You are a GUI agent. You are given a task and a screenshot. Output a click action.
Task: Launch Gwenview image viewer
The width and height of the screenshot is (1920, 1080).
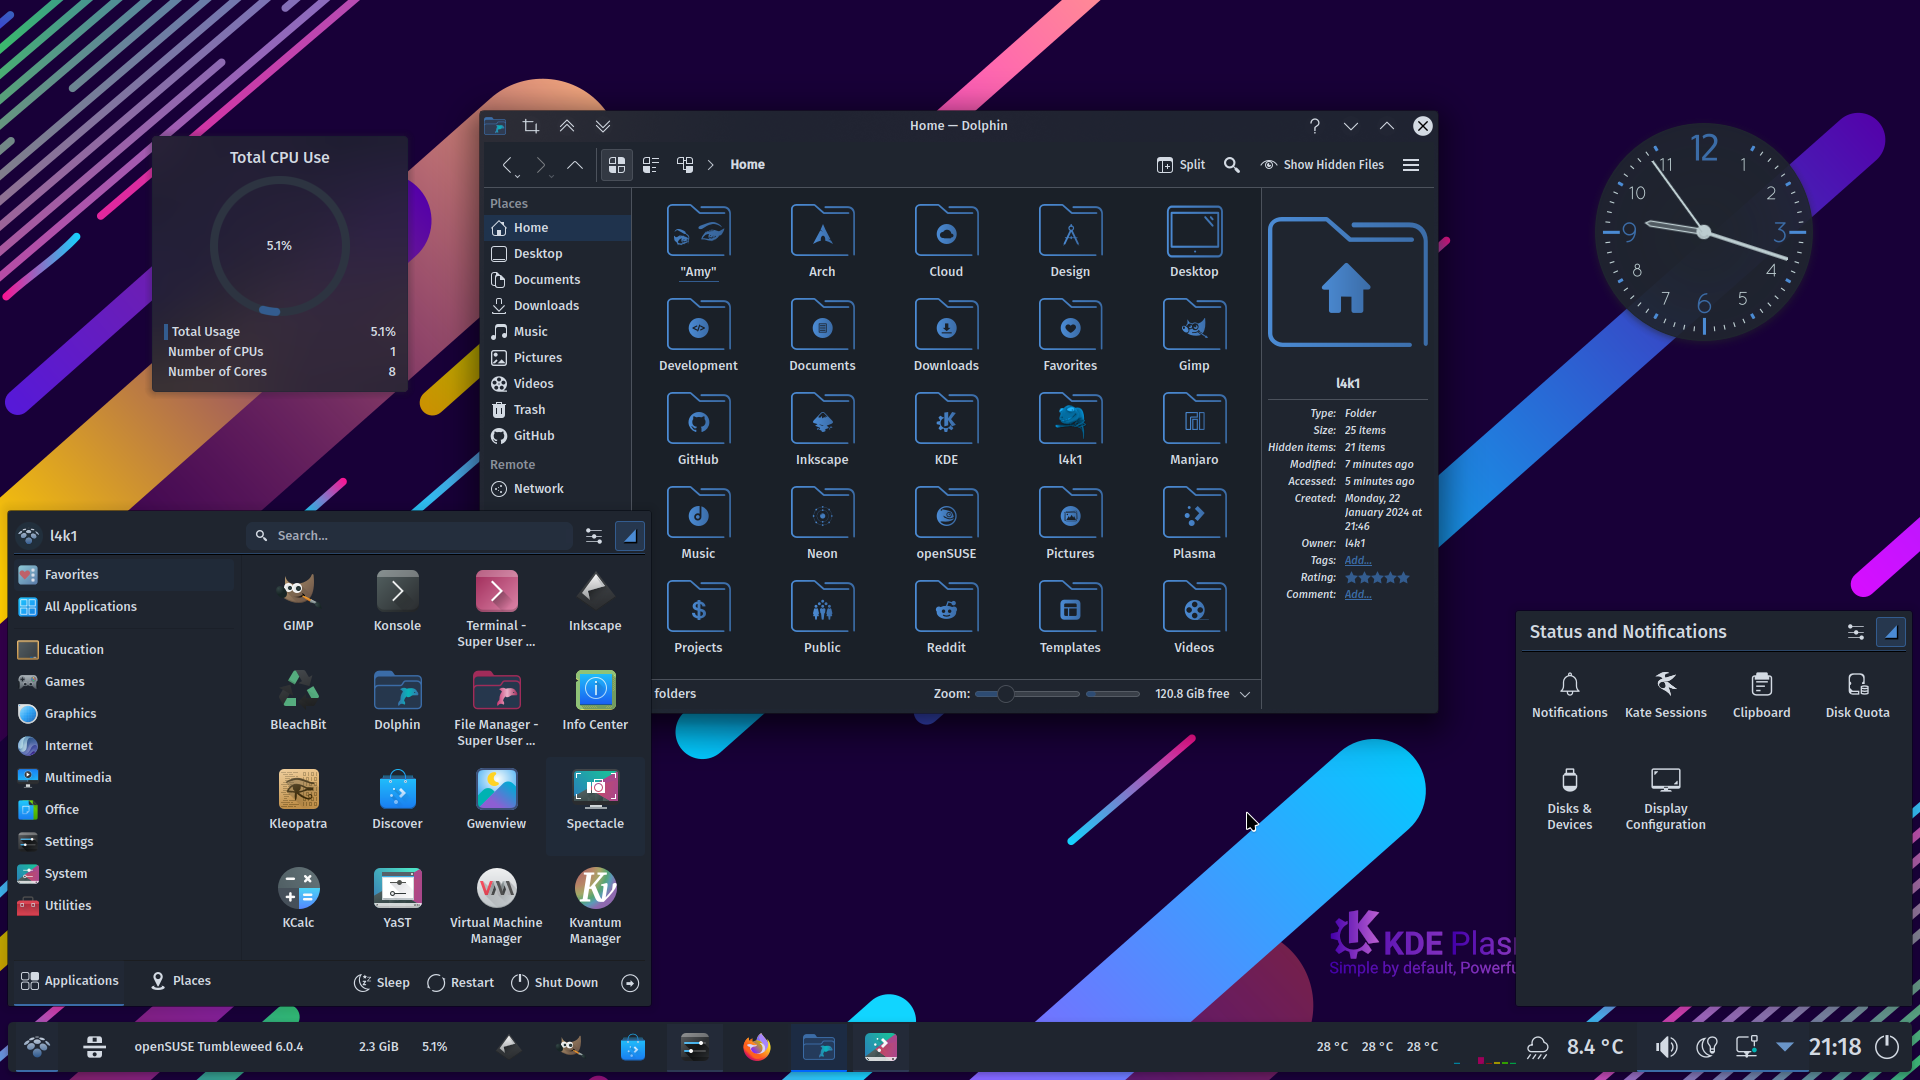[x=496, y=799]
